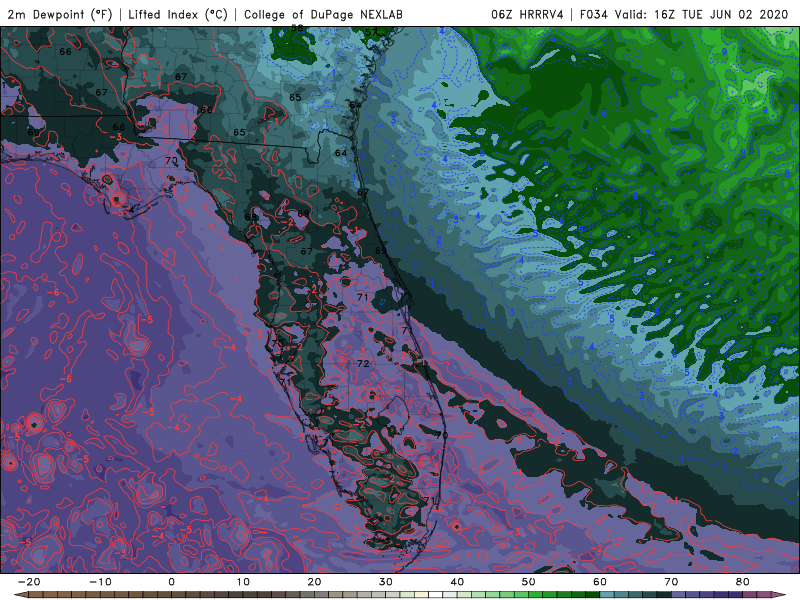Image resolution: width=800 pixels, height=600 pixels.
Task: Click the "Lifted Index (°C)" title text
Action: [178, 15]
